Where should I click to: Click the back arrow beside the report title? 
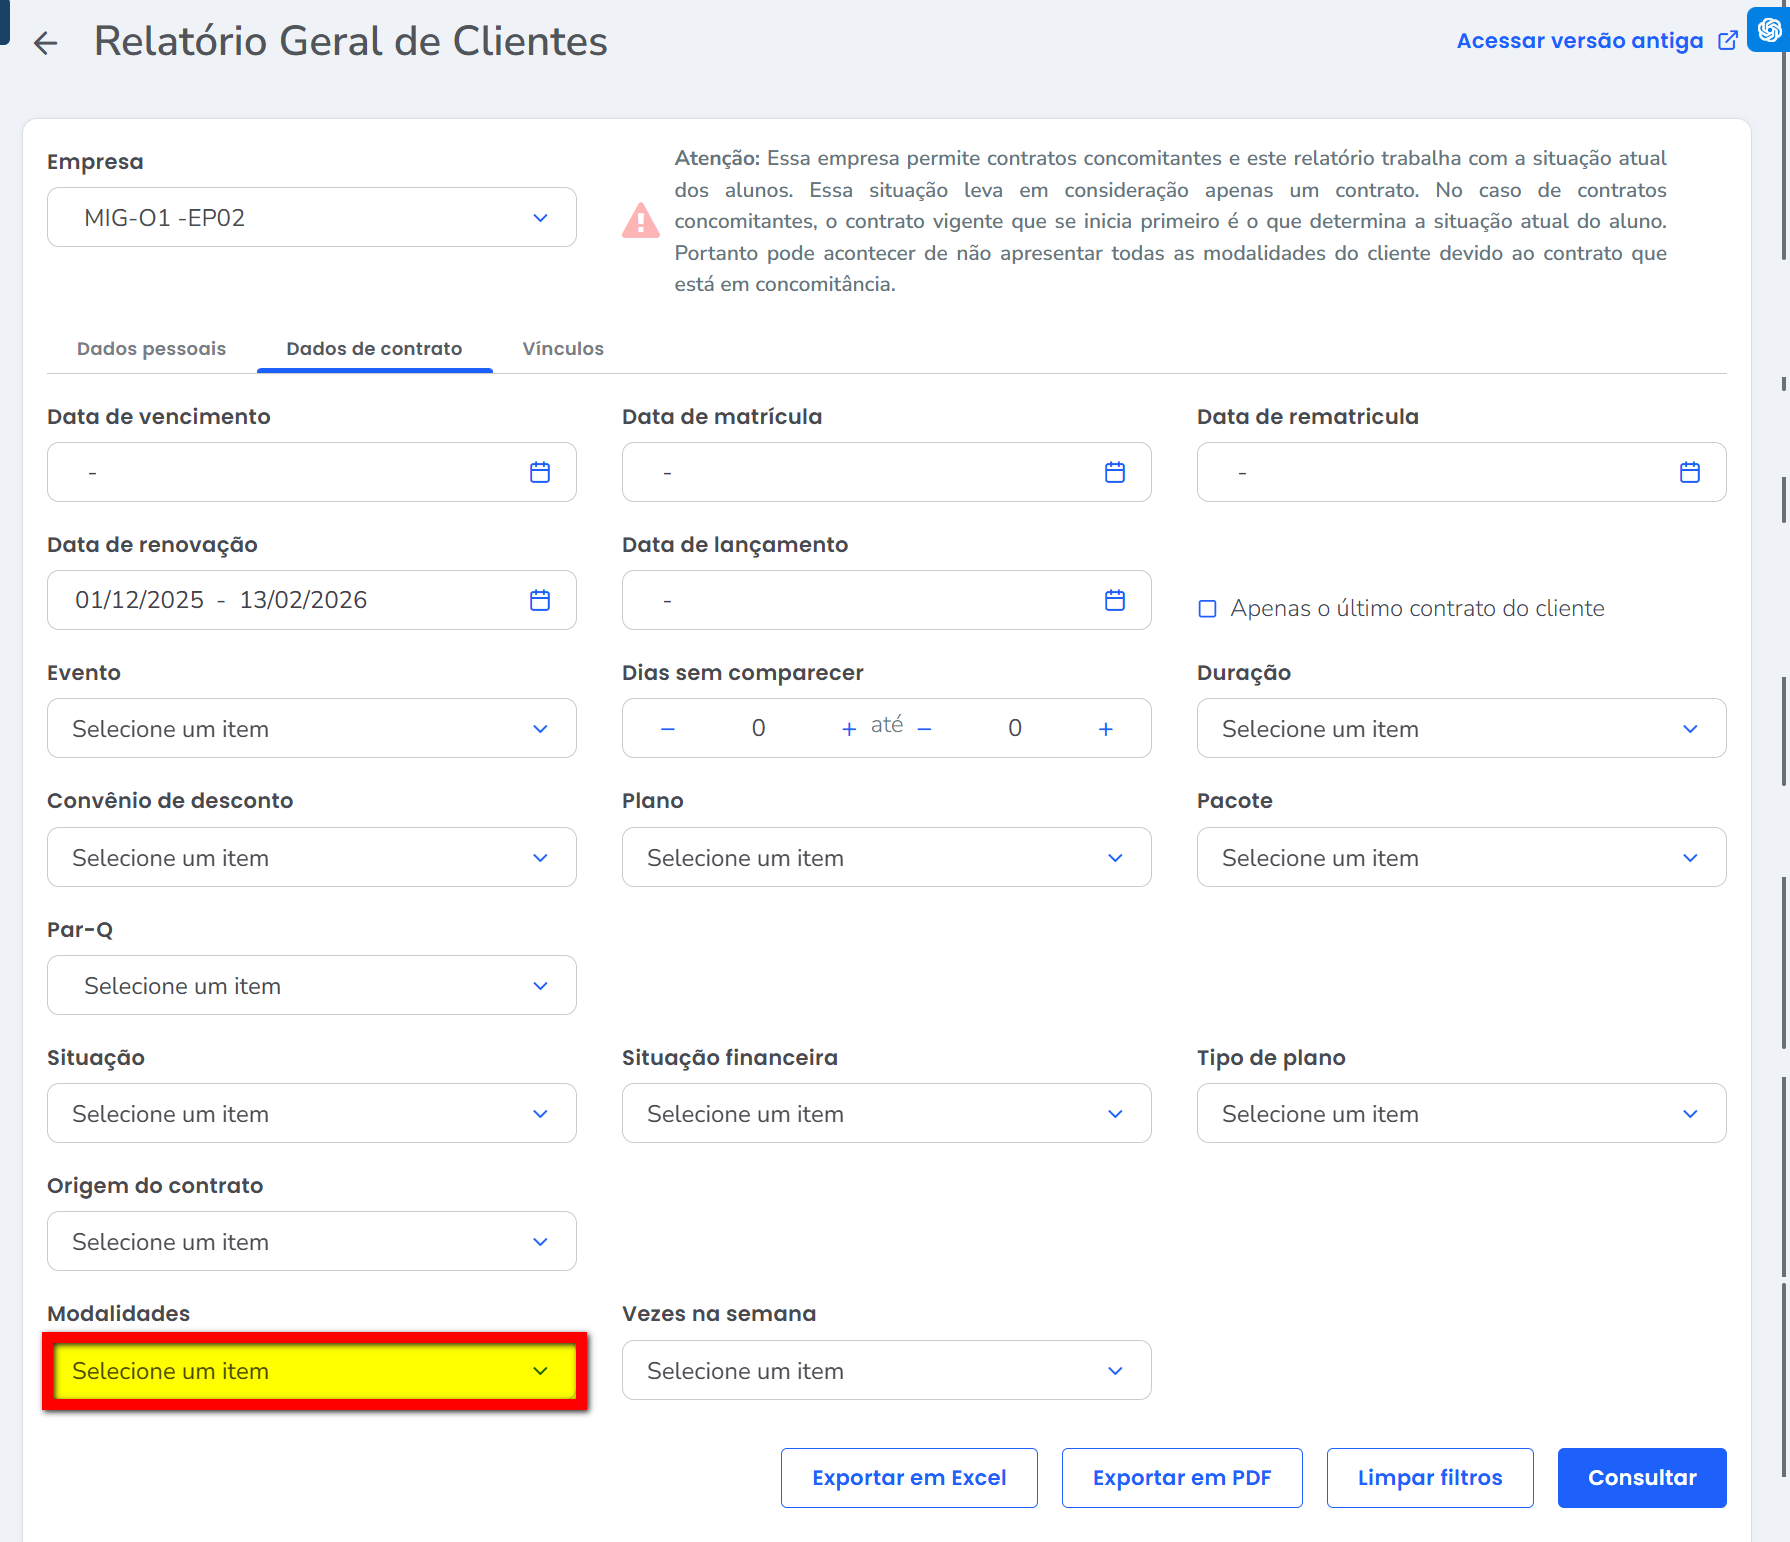pyautogui.click(x=45, y=43)
